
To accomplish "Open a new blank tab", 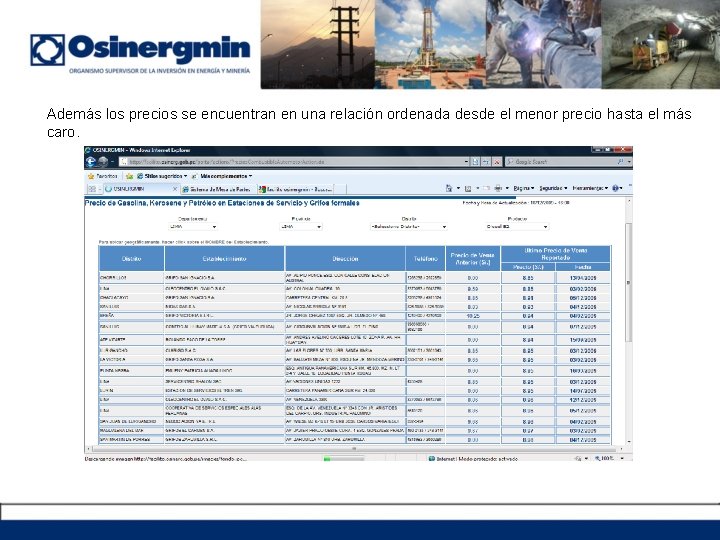I will (340, 189).
